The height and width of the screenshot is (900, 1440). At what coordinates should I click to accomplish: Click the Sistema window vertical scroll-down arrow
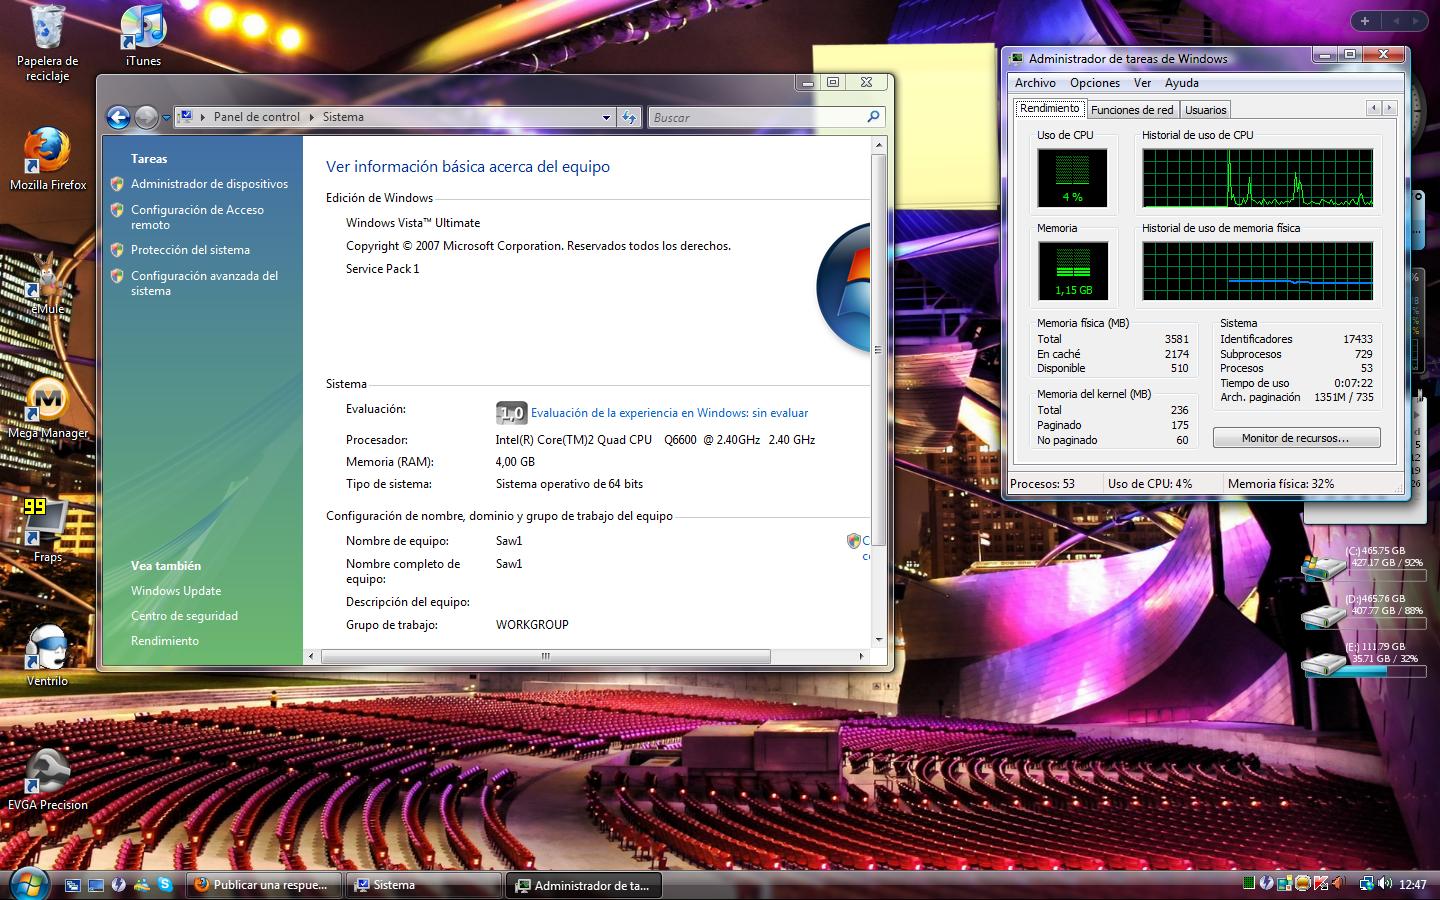(x=878, y=639)
